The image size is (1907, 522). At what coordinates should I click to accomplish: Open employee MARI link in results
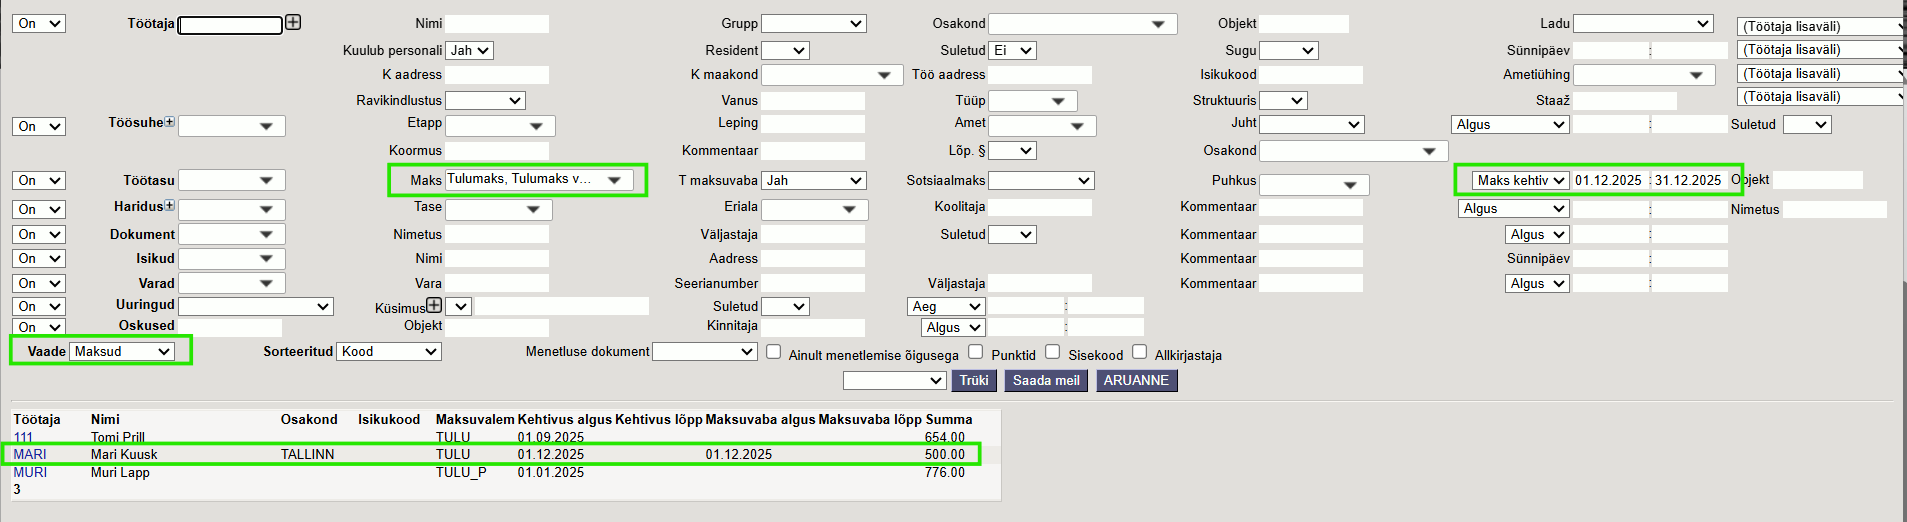click(x=30, y=455)
